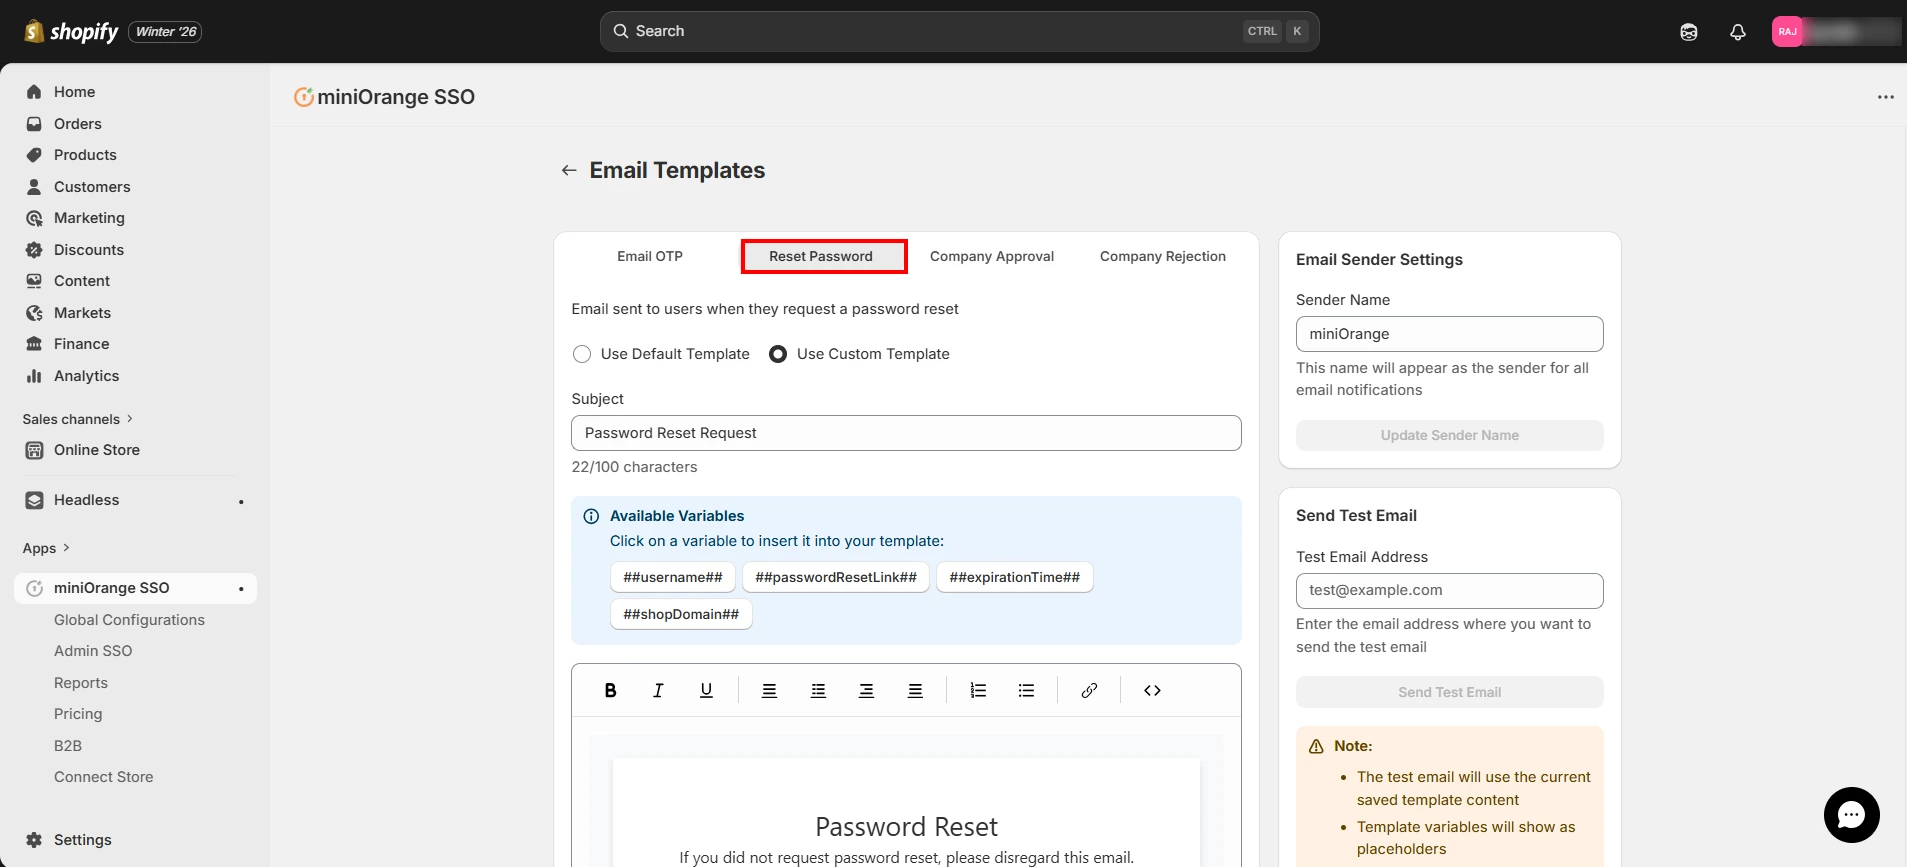Focus the Search bar
Image resolution: width=1907 pixels, height=867 pixels.
(960, 32)
